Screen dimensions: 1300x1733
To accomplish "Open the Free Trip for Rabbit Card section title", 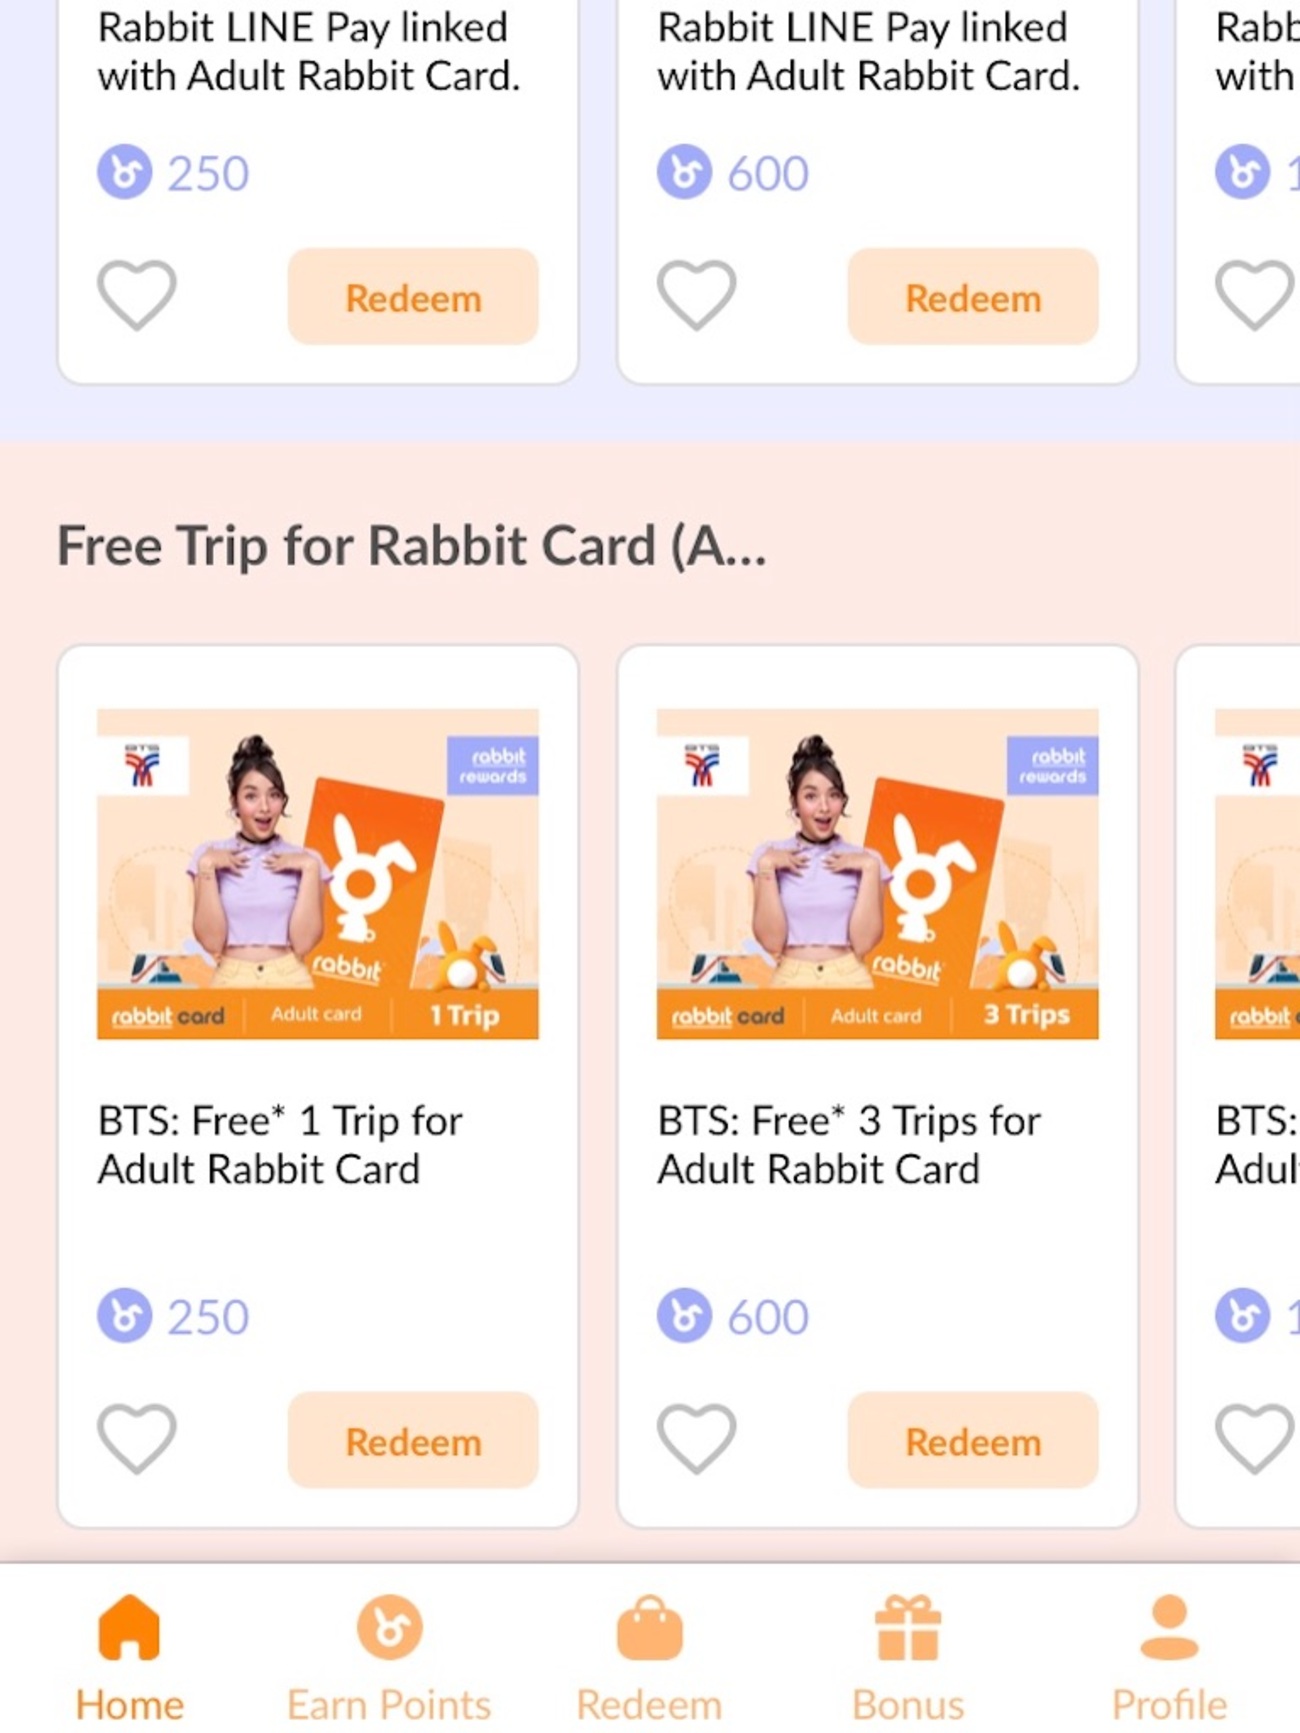I will tap(412, 546).
